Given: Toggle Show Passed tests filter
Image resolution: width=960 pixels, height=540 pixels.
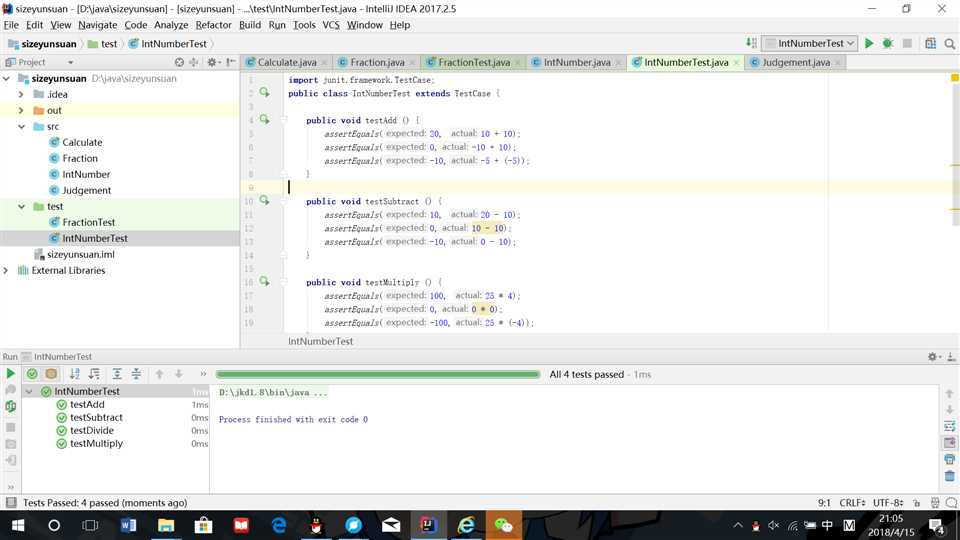Looking at the screenshot, I should click(32, 373).
